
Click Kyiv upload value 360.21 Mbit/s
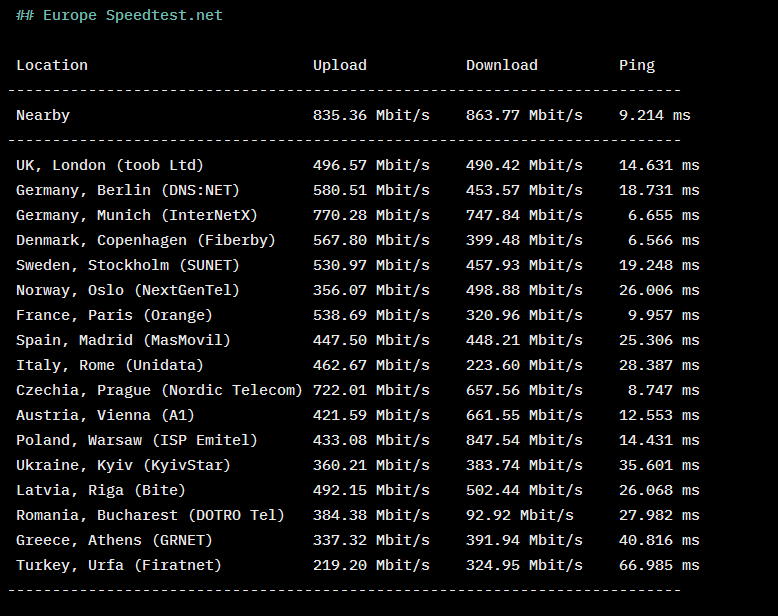(371, 465)
